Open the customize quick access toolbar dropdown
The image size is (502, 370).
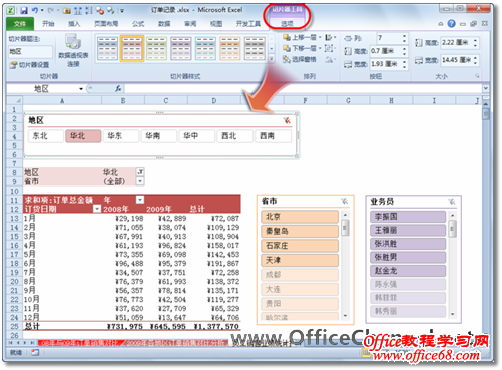(x=122, y=11)
